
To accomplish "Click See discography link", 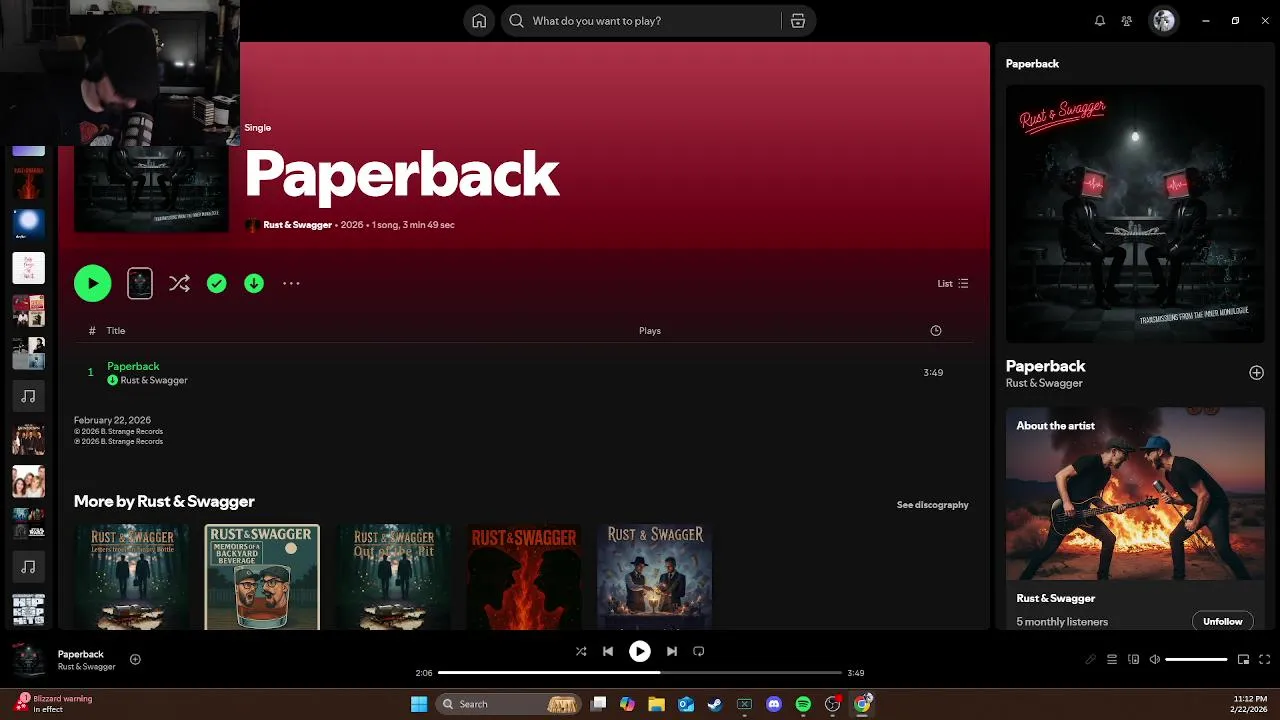I will pos(933,505).
